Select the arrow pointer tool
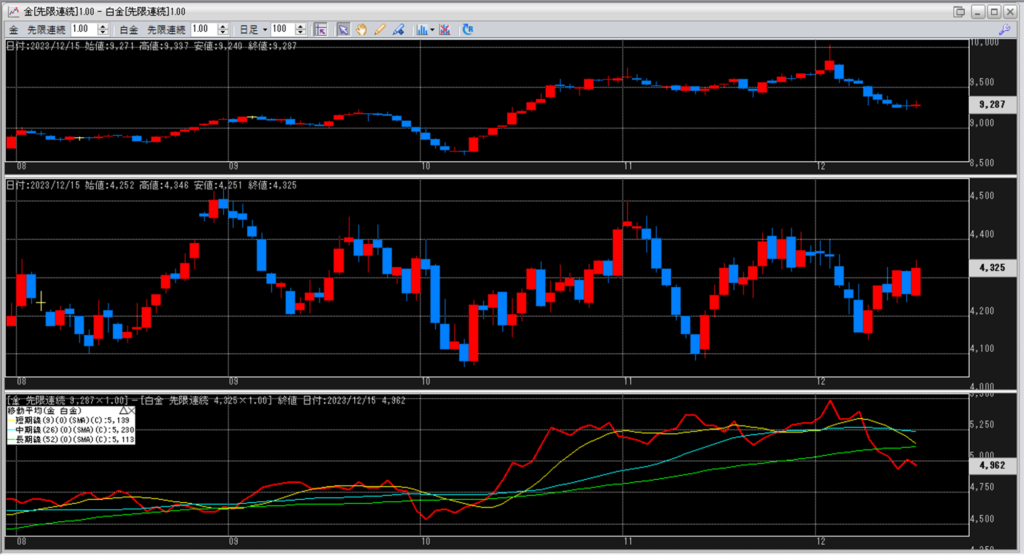The image size is (1024, 555). click(x=343, y=29)
